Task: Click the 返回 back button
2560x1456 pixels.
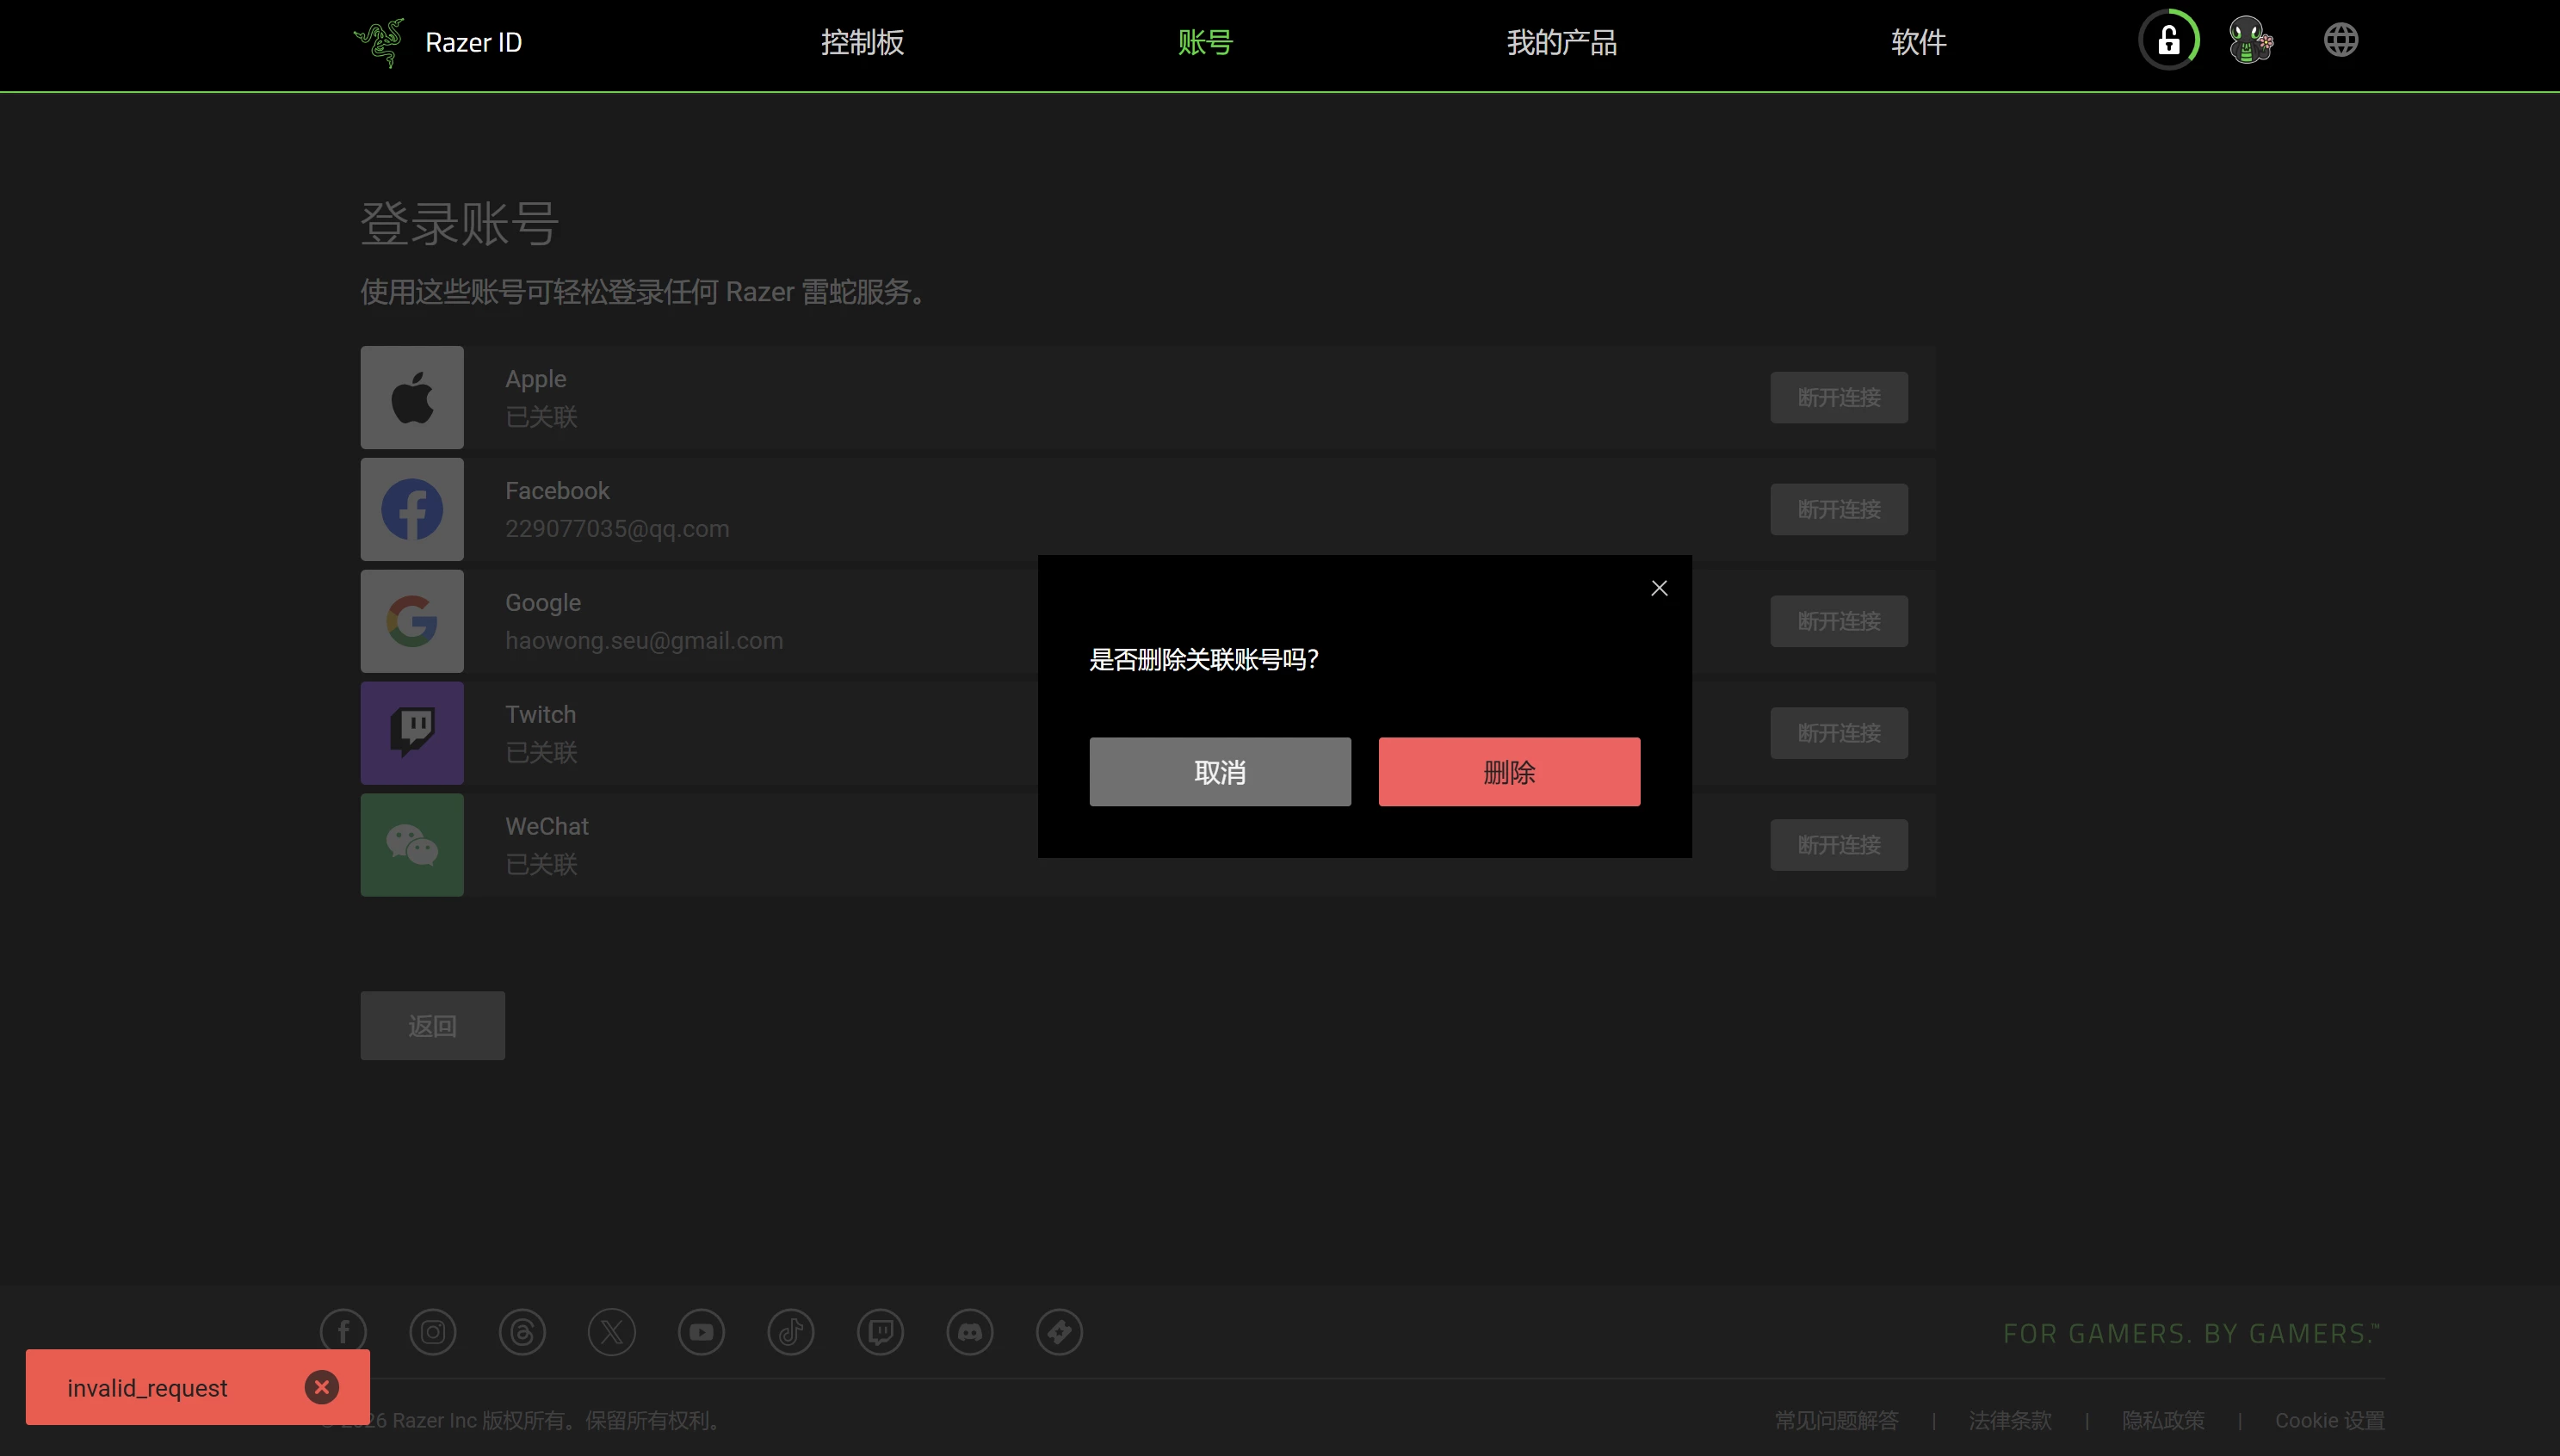Action: pyautogui.click(x=432, y=1026)
